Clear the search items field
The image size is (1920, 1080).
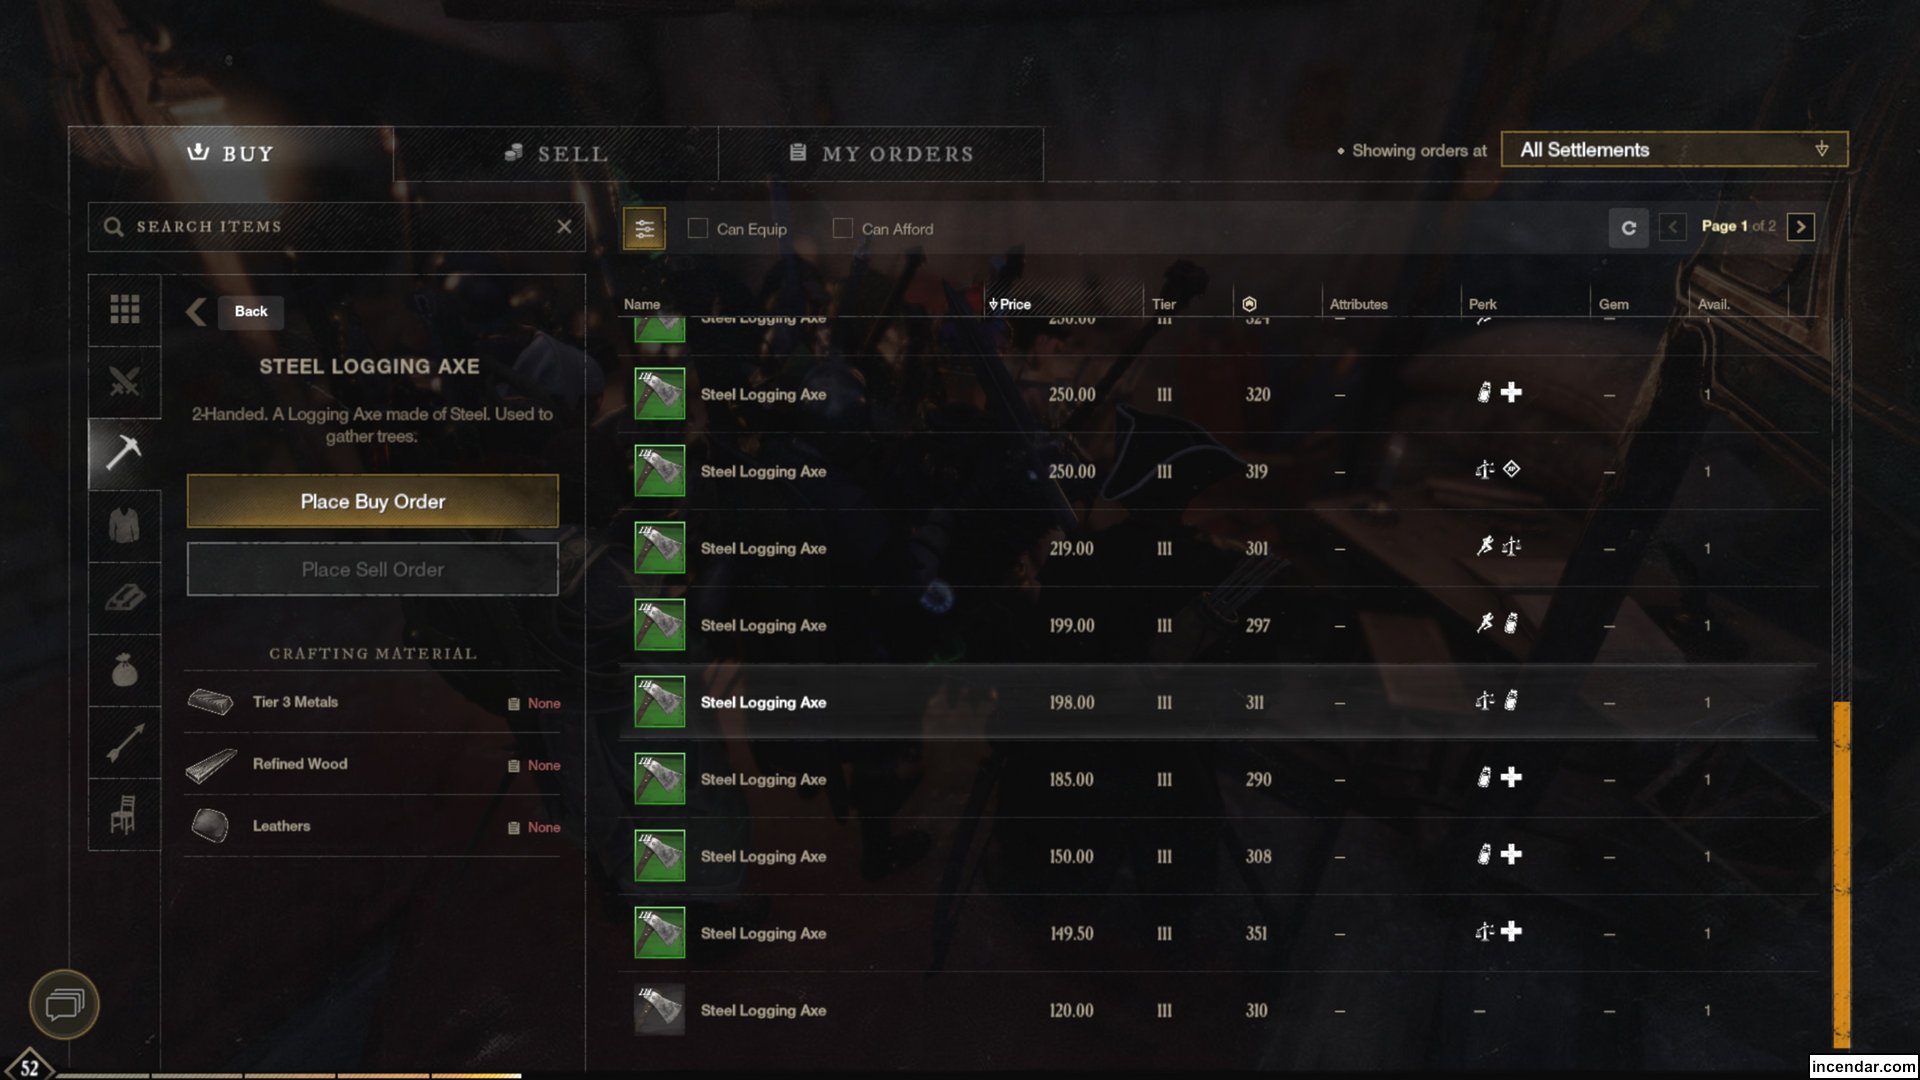click(x=564, y=227)
